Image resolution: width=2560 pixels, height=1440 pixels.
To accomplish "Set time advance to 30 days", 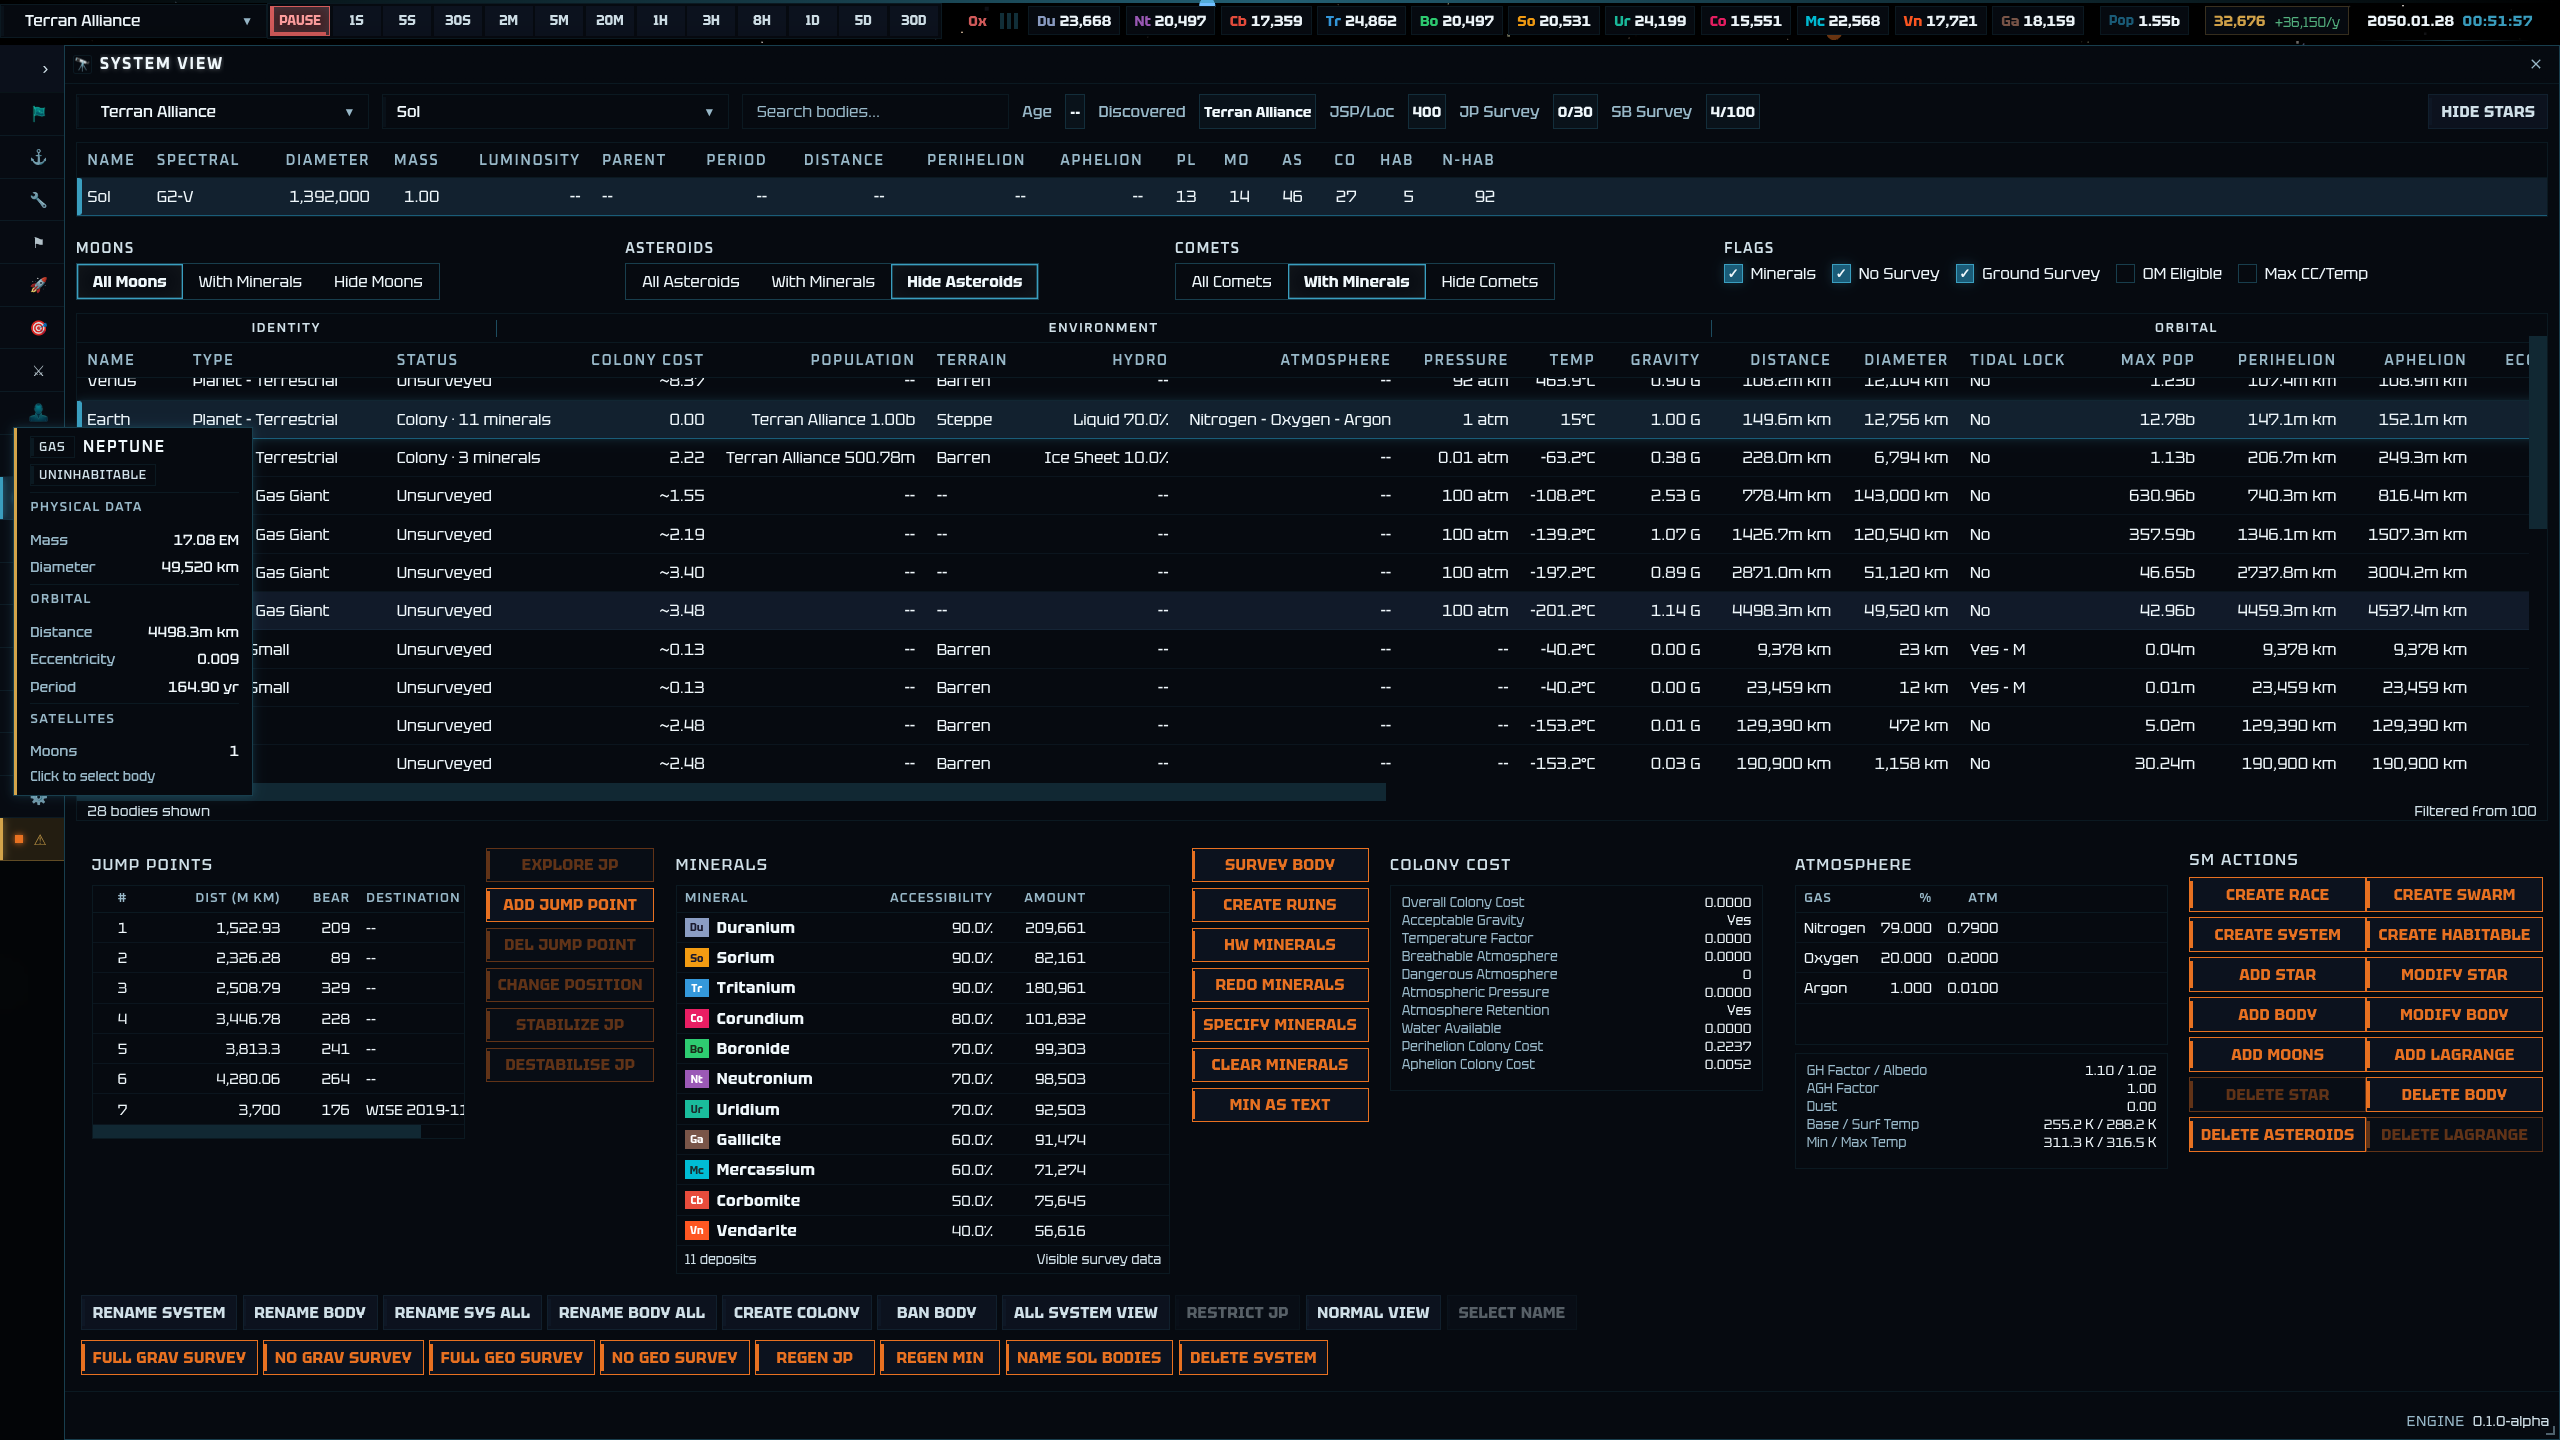I will [913, 21].
